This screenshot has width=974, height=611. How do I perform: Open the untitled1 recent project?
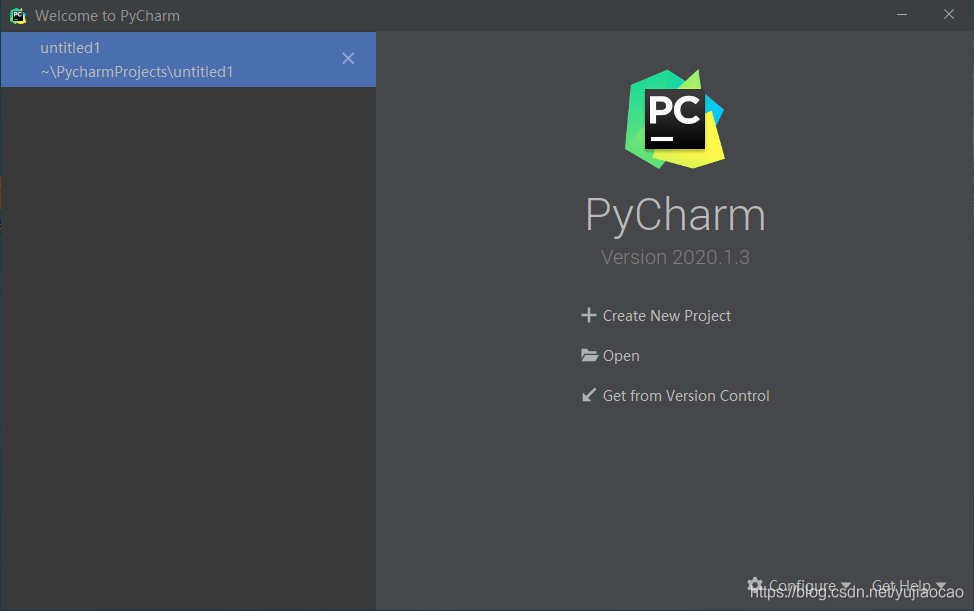pyautogui.click(x=188, y=60)
